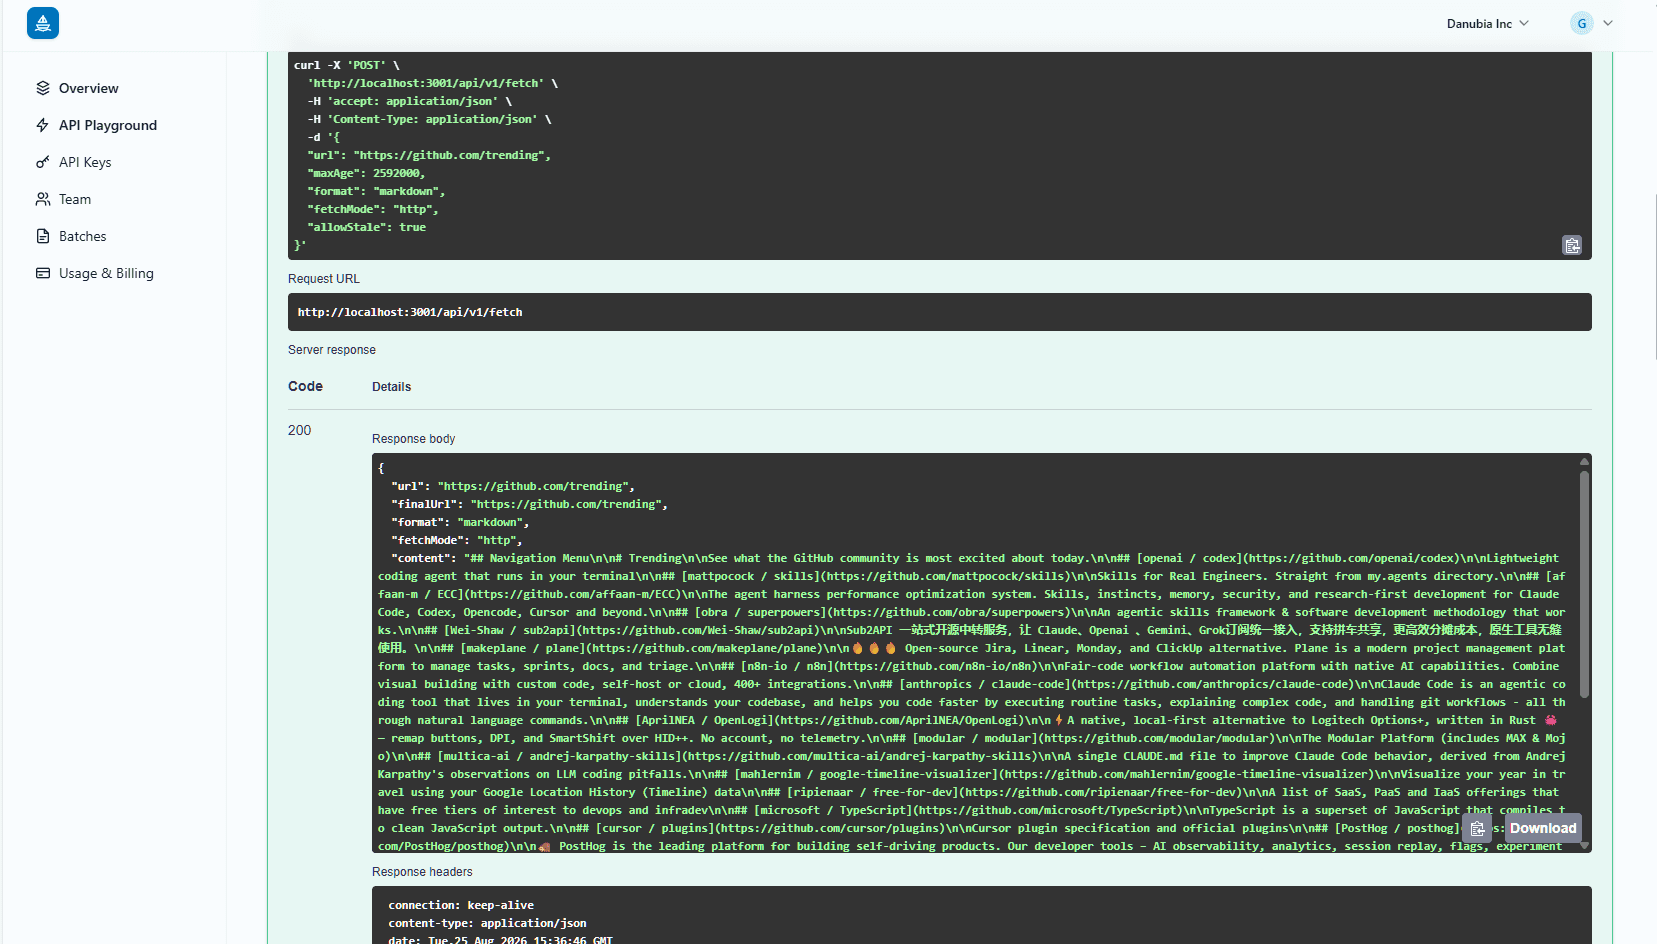1657x944 pixels.
Task: Click the Usage & Billing card icon
Action: [x=43, y=273]
